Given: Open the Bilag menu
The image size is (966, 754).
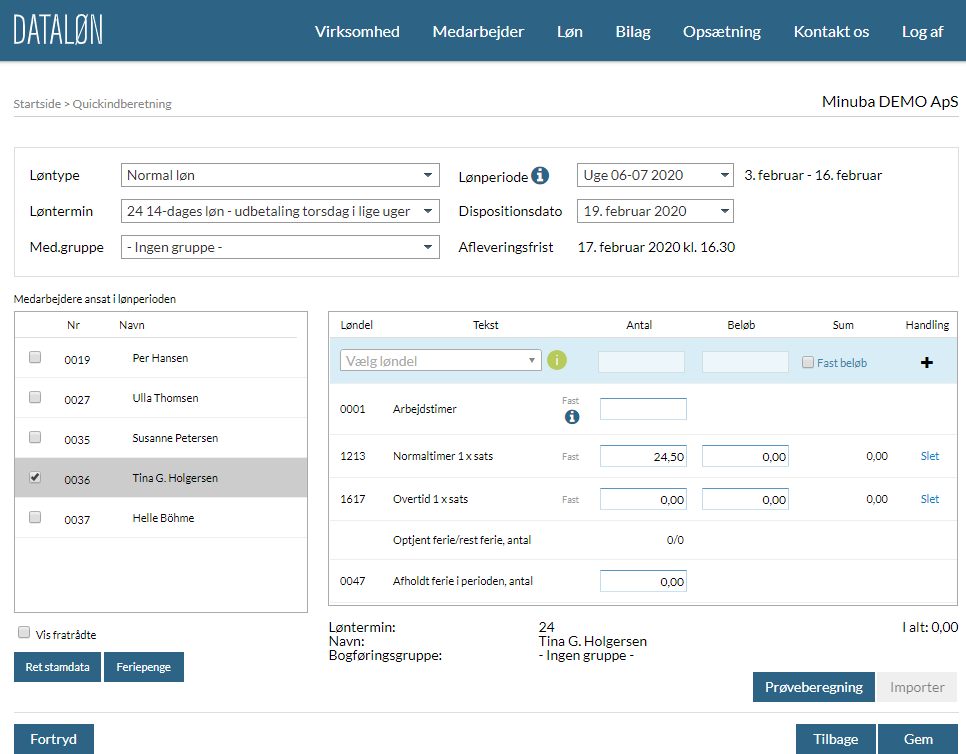Looking at the screenshot, I should (633, 31).
